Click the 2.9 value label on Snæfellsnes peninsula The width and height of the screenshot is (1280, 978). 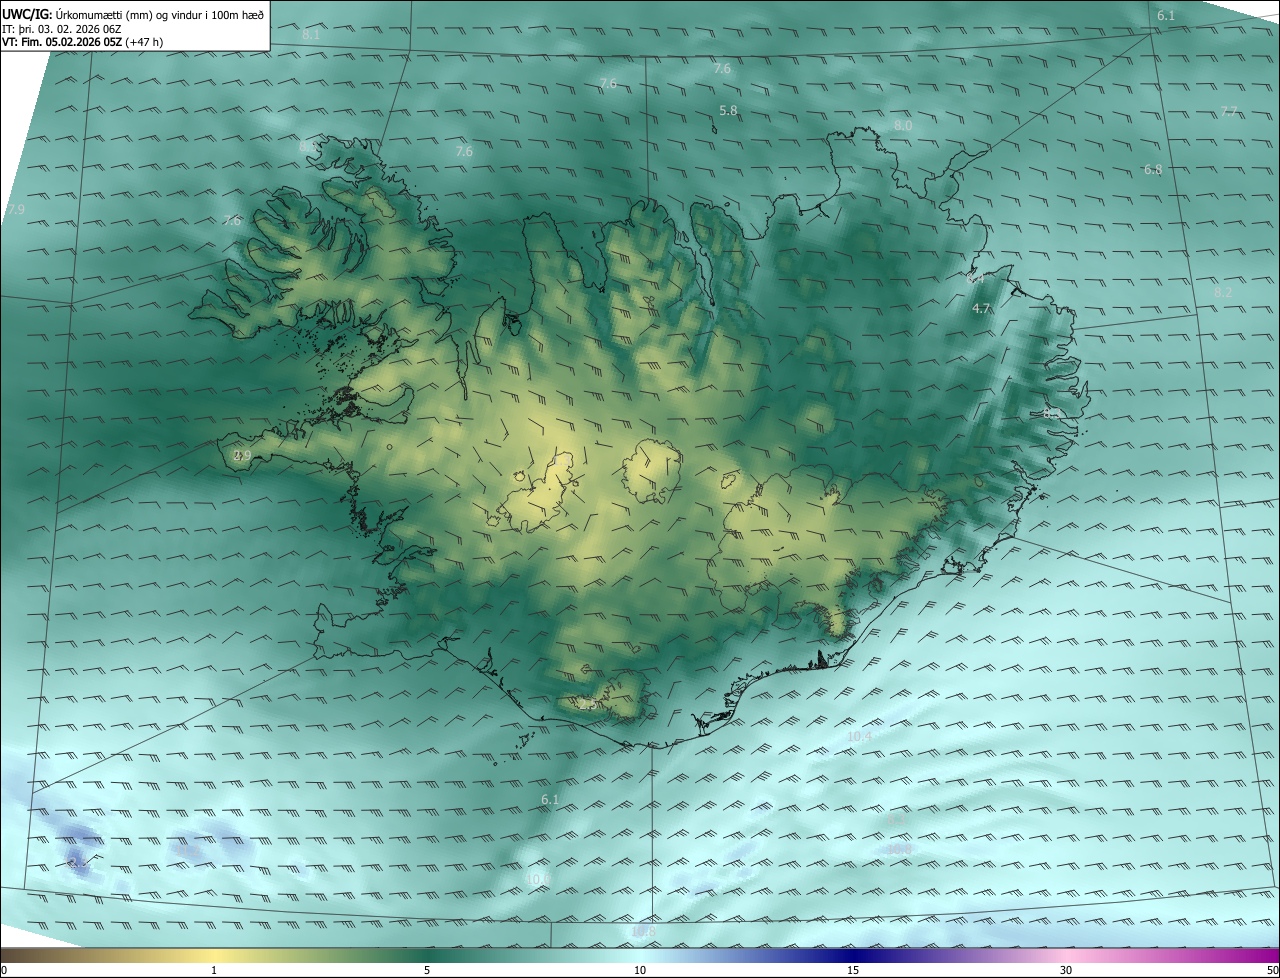(x=242, y=456)
